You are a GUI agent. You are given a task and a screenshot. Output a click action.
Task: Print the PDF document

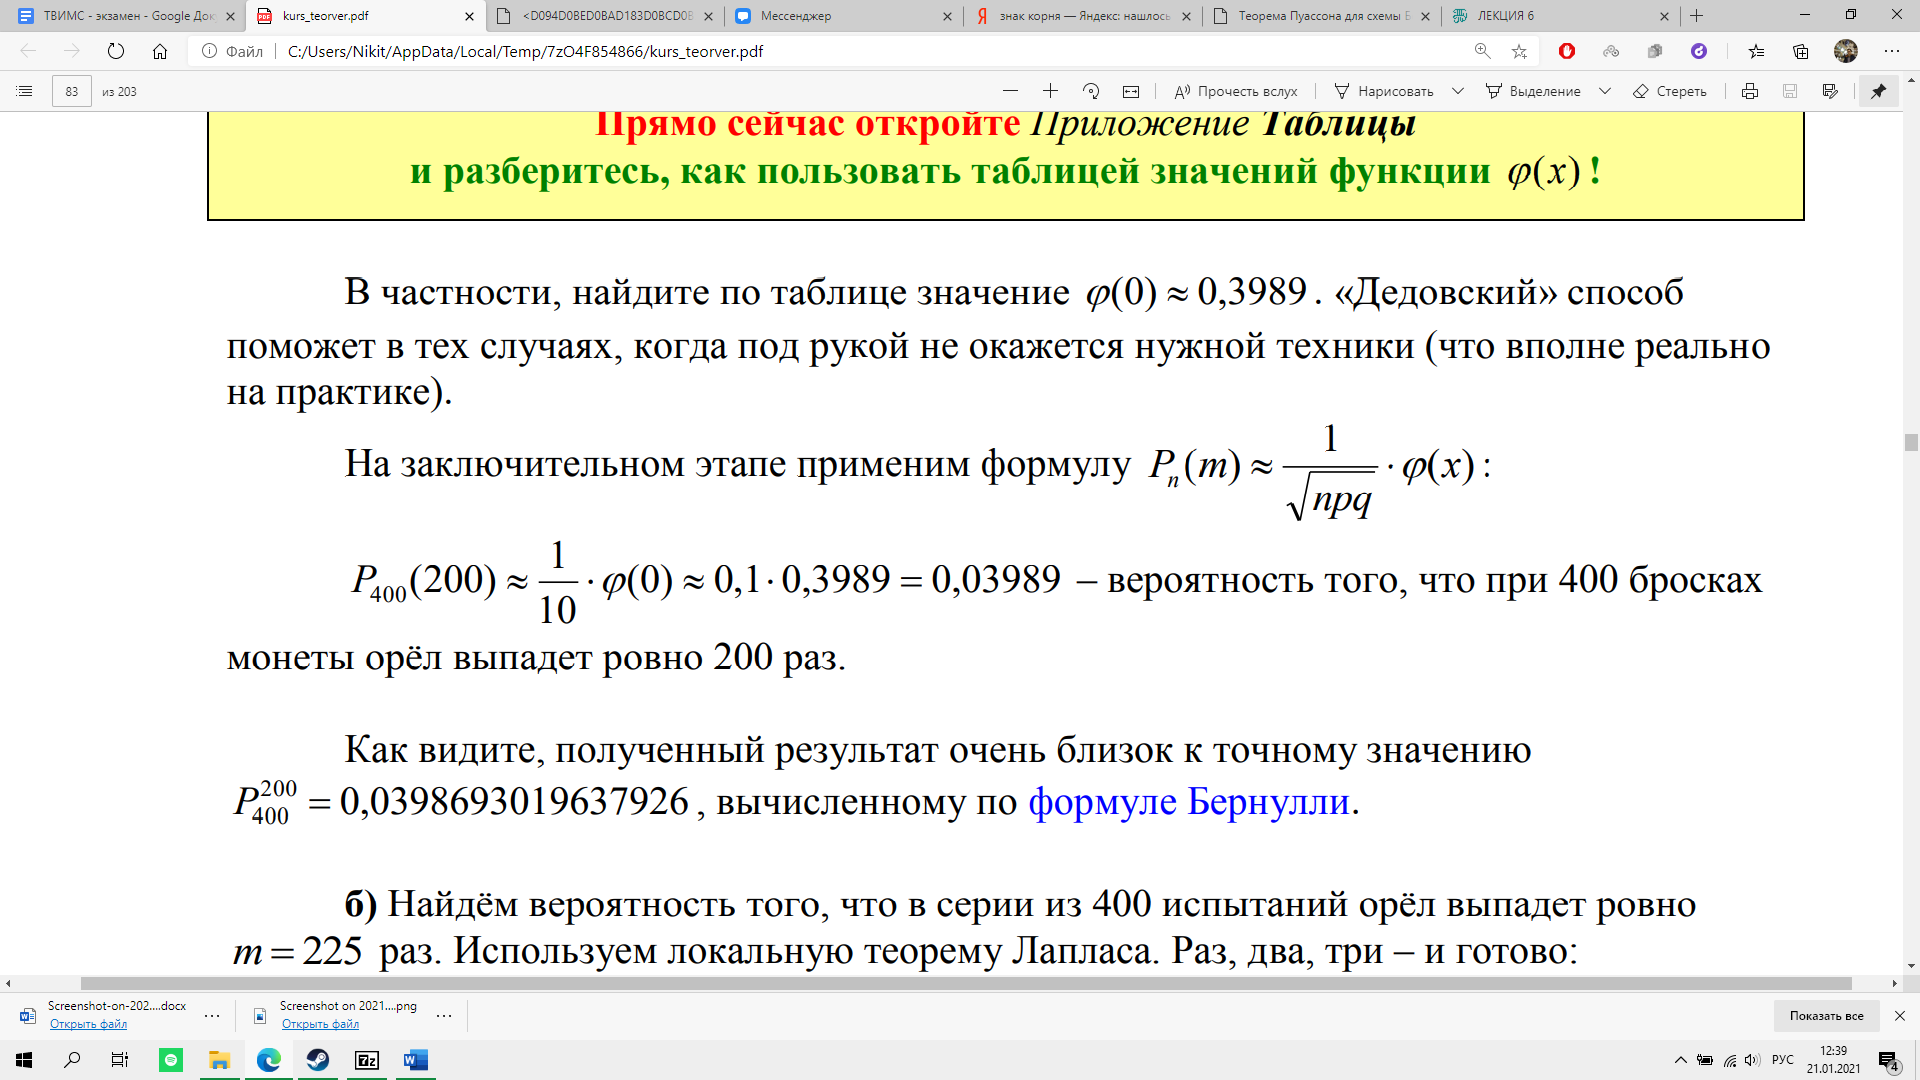[x=1750, y=91]
